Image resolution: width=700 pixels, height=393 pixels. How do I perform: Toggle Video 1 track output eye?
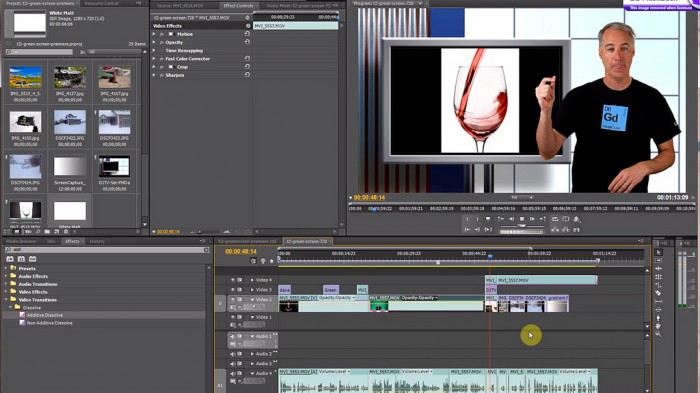coord(233,317)
